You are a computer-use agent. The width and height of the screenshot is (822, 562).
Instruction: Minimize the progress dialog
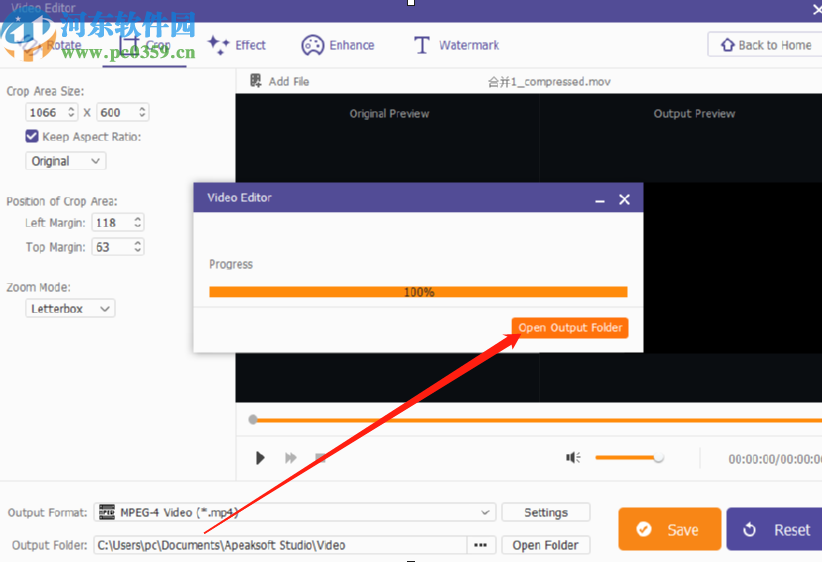click(x=600, y=200)
